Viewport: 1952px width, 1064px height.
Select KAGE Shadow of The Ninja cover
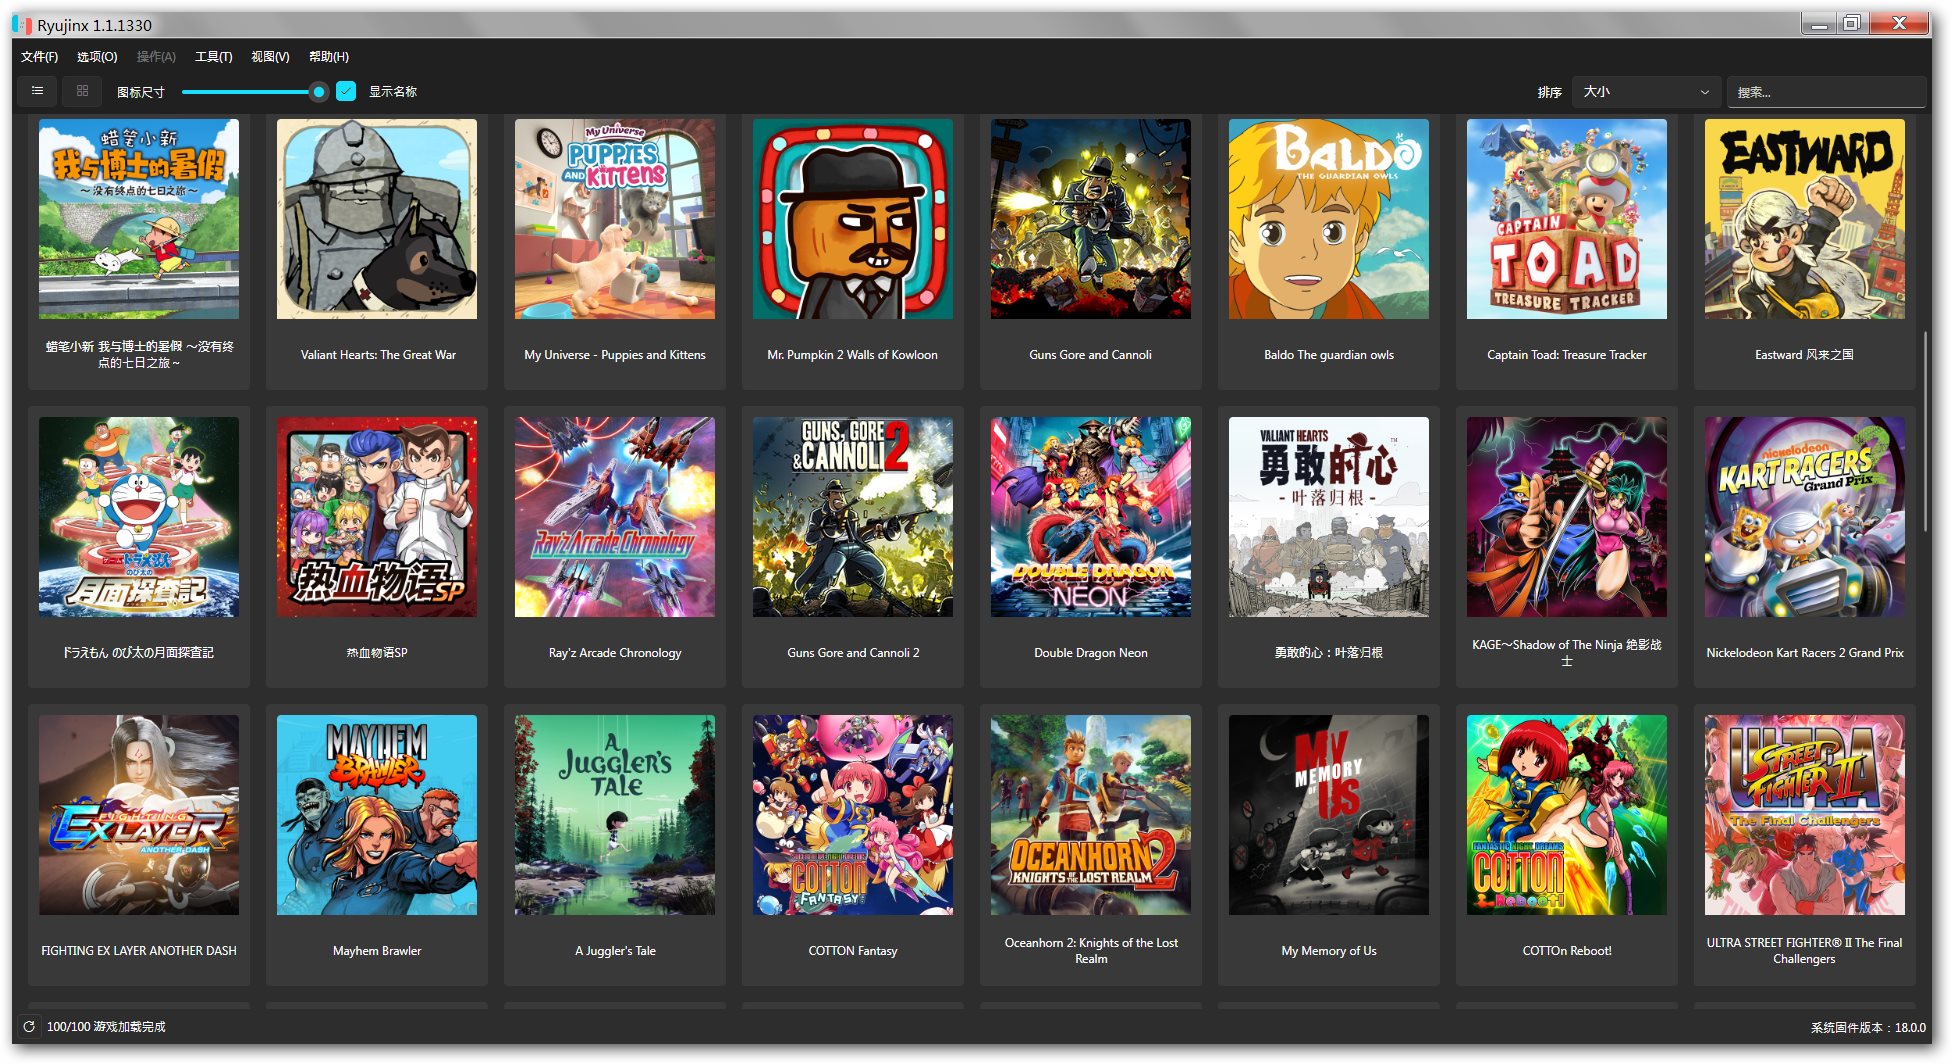(x=1567, y=517)
